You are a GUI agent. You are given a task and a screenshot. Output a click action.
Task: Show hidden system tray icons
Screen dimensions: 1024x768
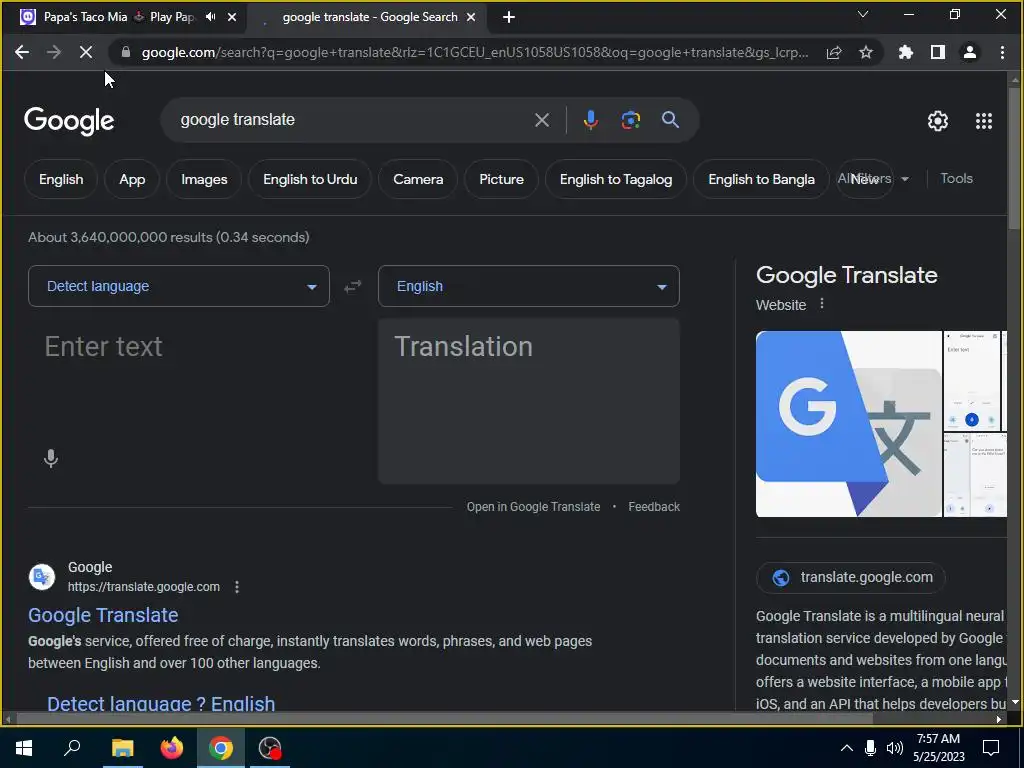click(846, 748)
